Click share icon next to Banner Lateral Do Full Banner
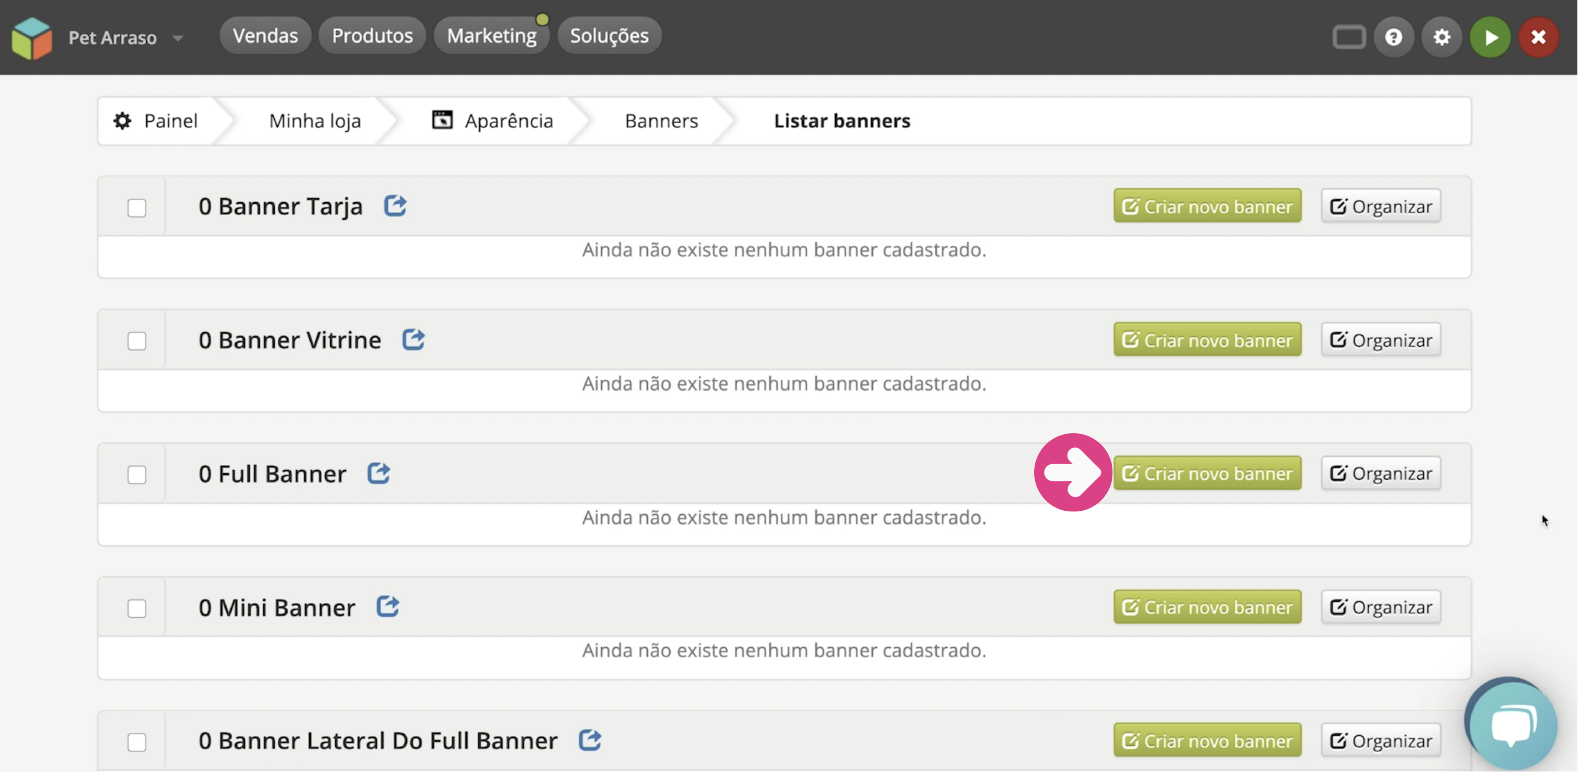Screen dimensions: 1578x772 click(591, 740)
